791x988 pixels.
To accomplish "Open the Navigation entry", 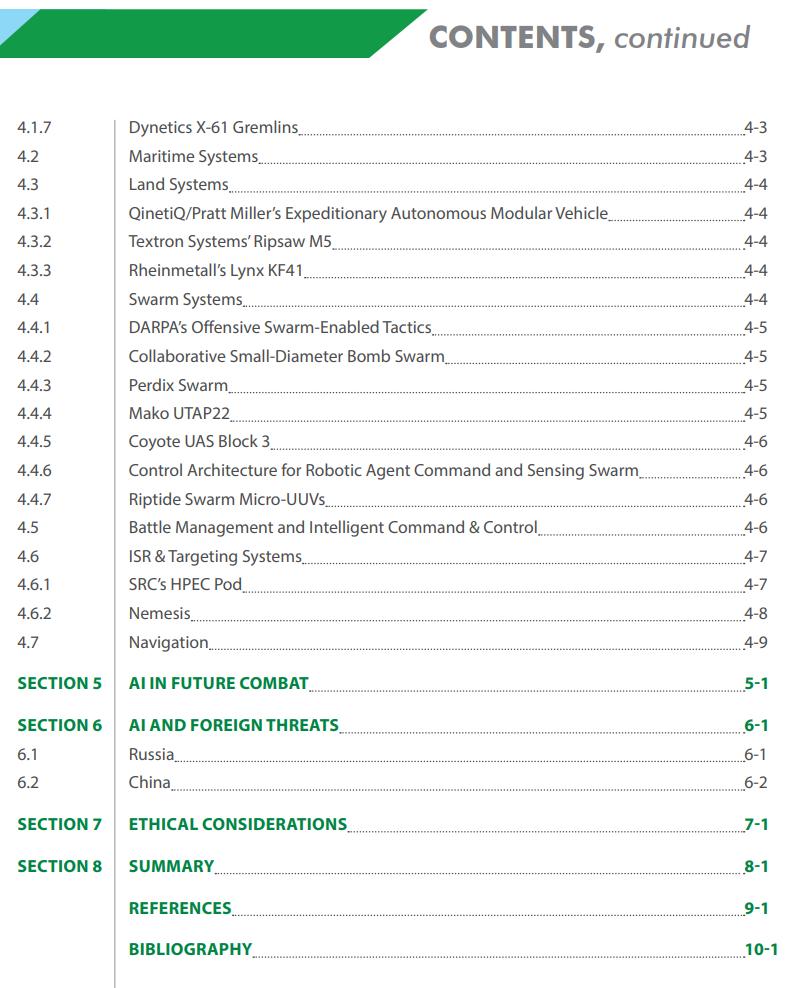I will (168, 643).
